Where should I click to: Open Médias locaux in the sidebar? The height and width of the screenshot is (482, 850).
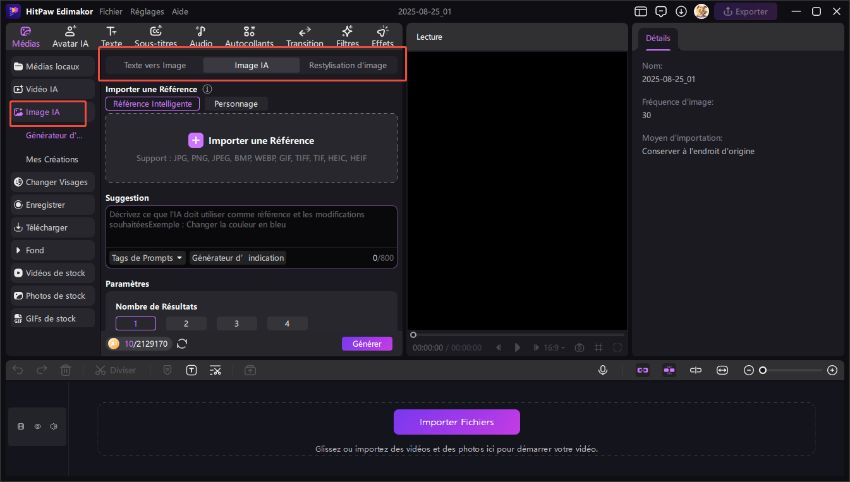(x=53, y=67)
